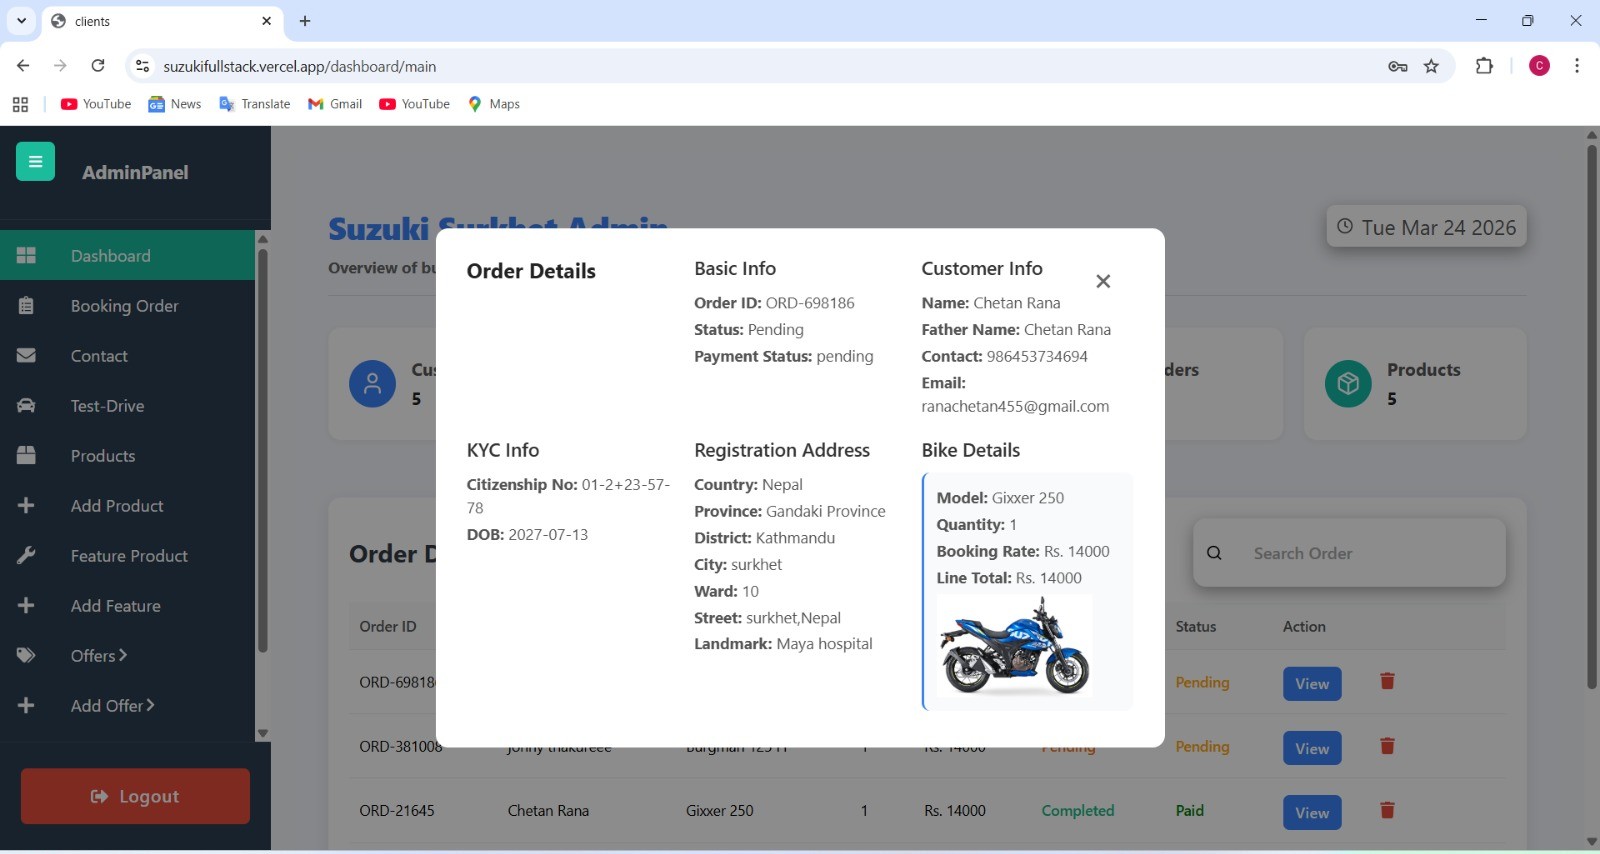Click the Customers user icon
Viewport: 1600px width, 854px height.
pyautogui.click(x=372, y=384)
